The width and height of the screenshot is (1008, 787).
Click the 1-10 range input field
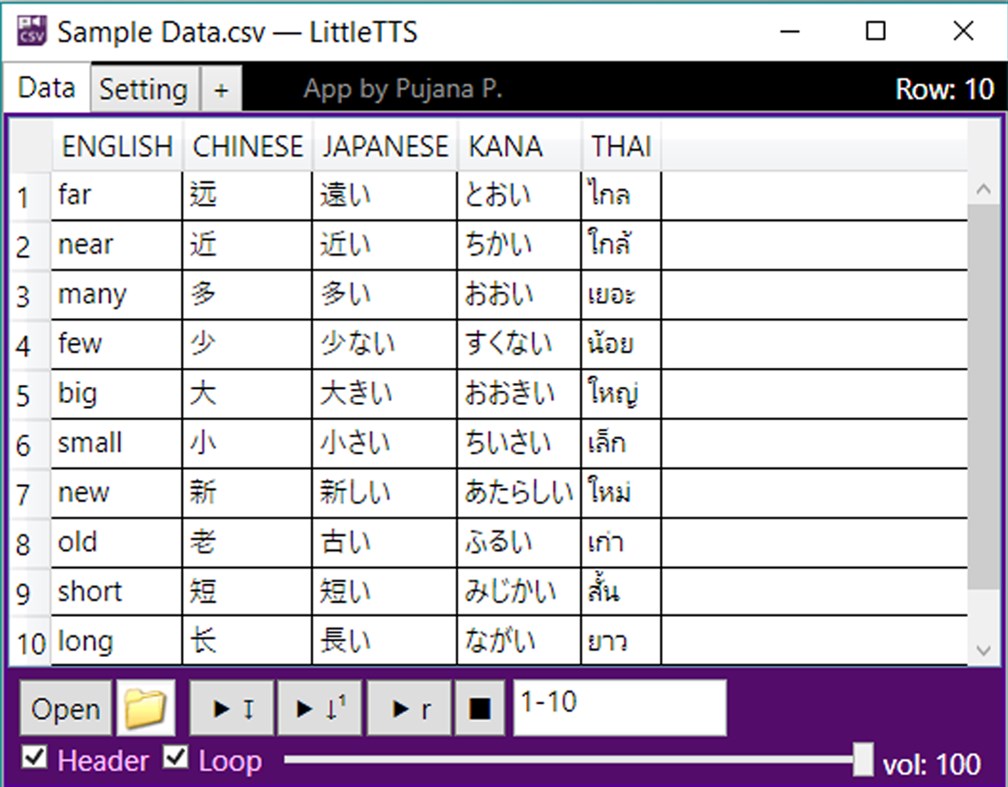pos(620,706)
